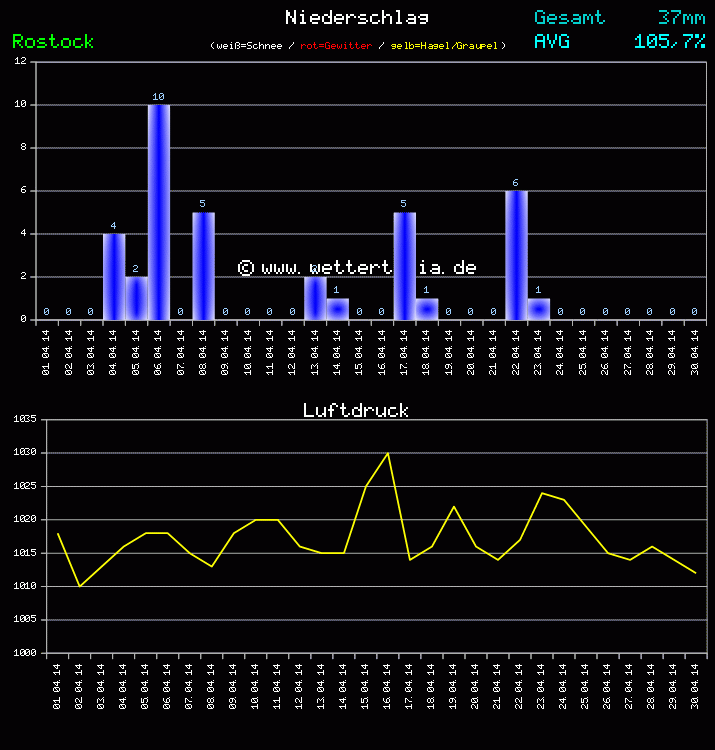Select the Gesamt label in the header
715x750 pixels.
point(569,17)
